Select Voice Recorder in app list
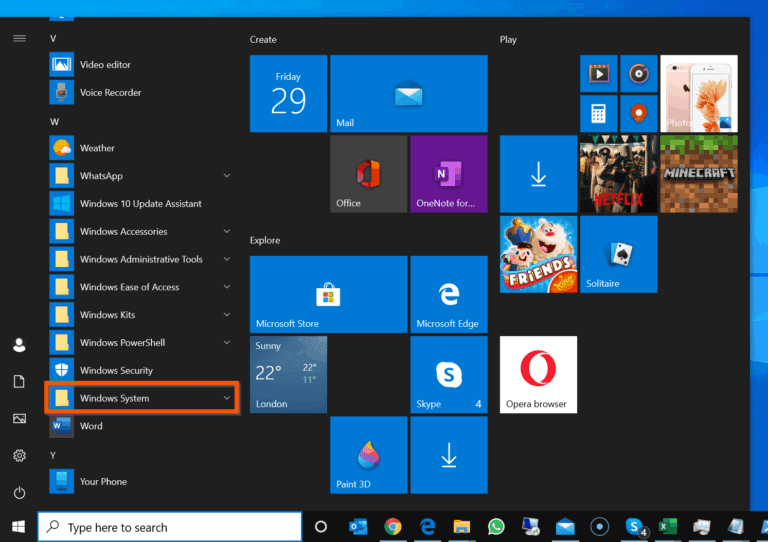The image size is (768, 542). pos(110,92)
